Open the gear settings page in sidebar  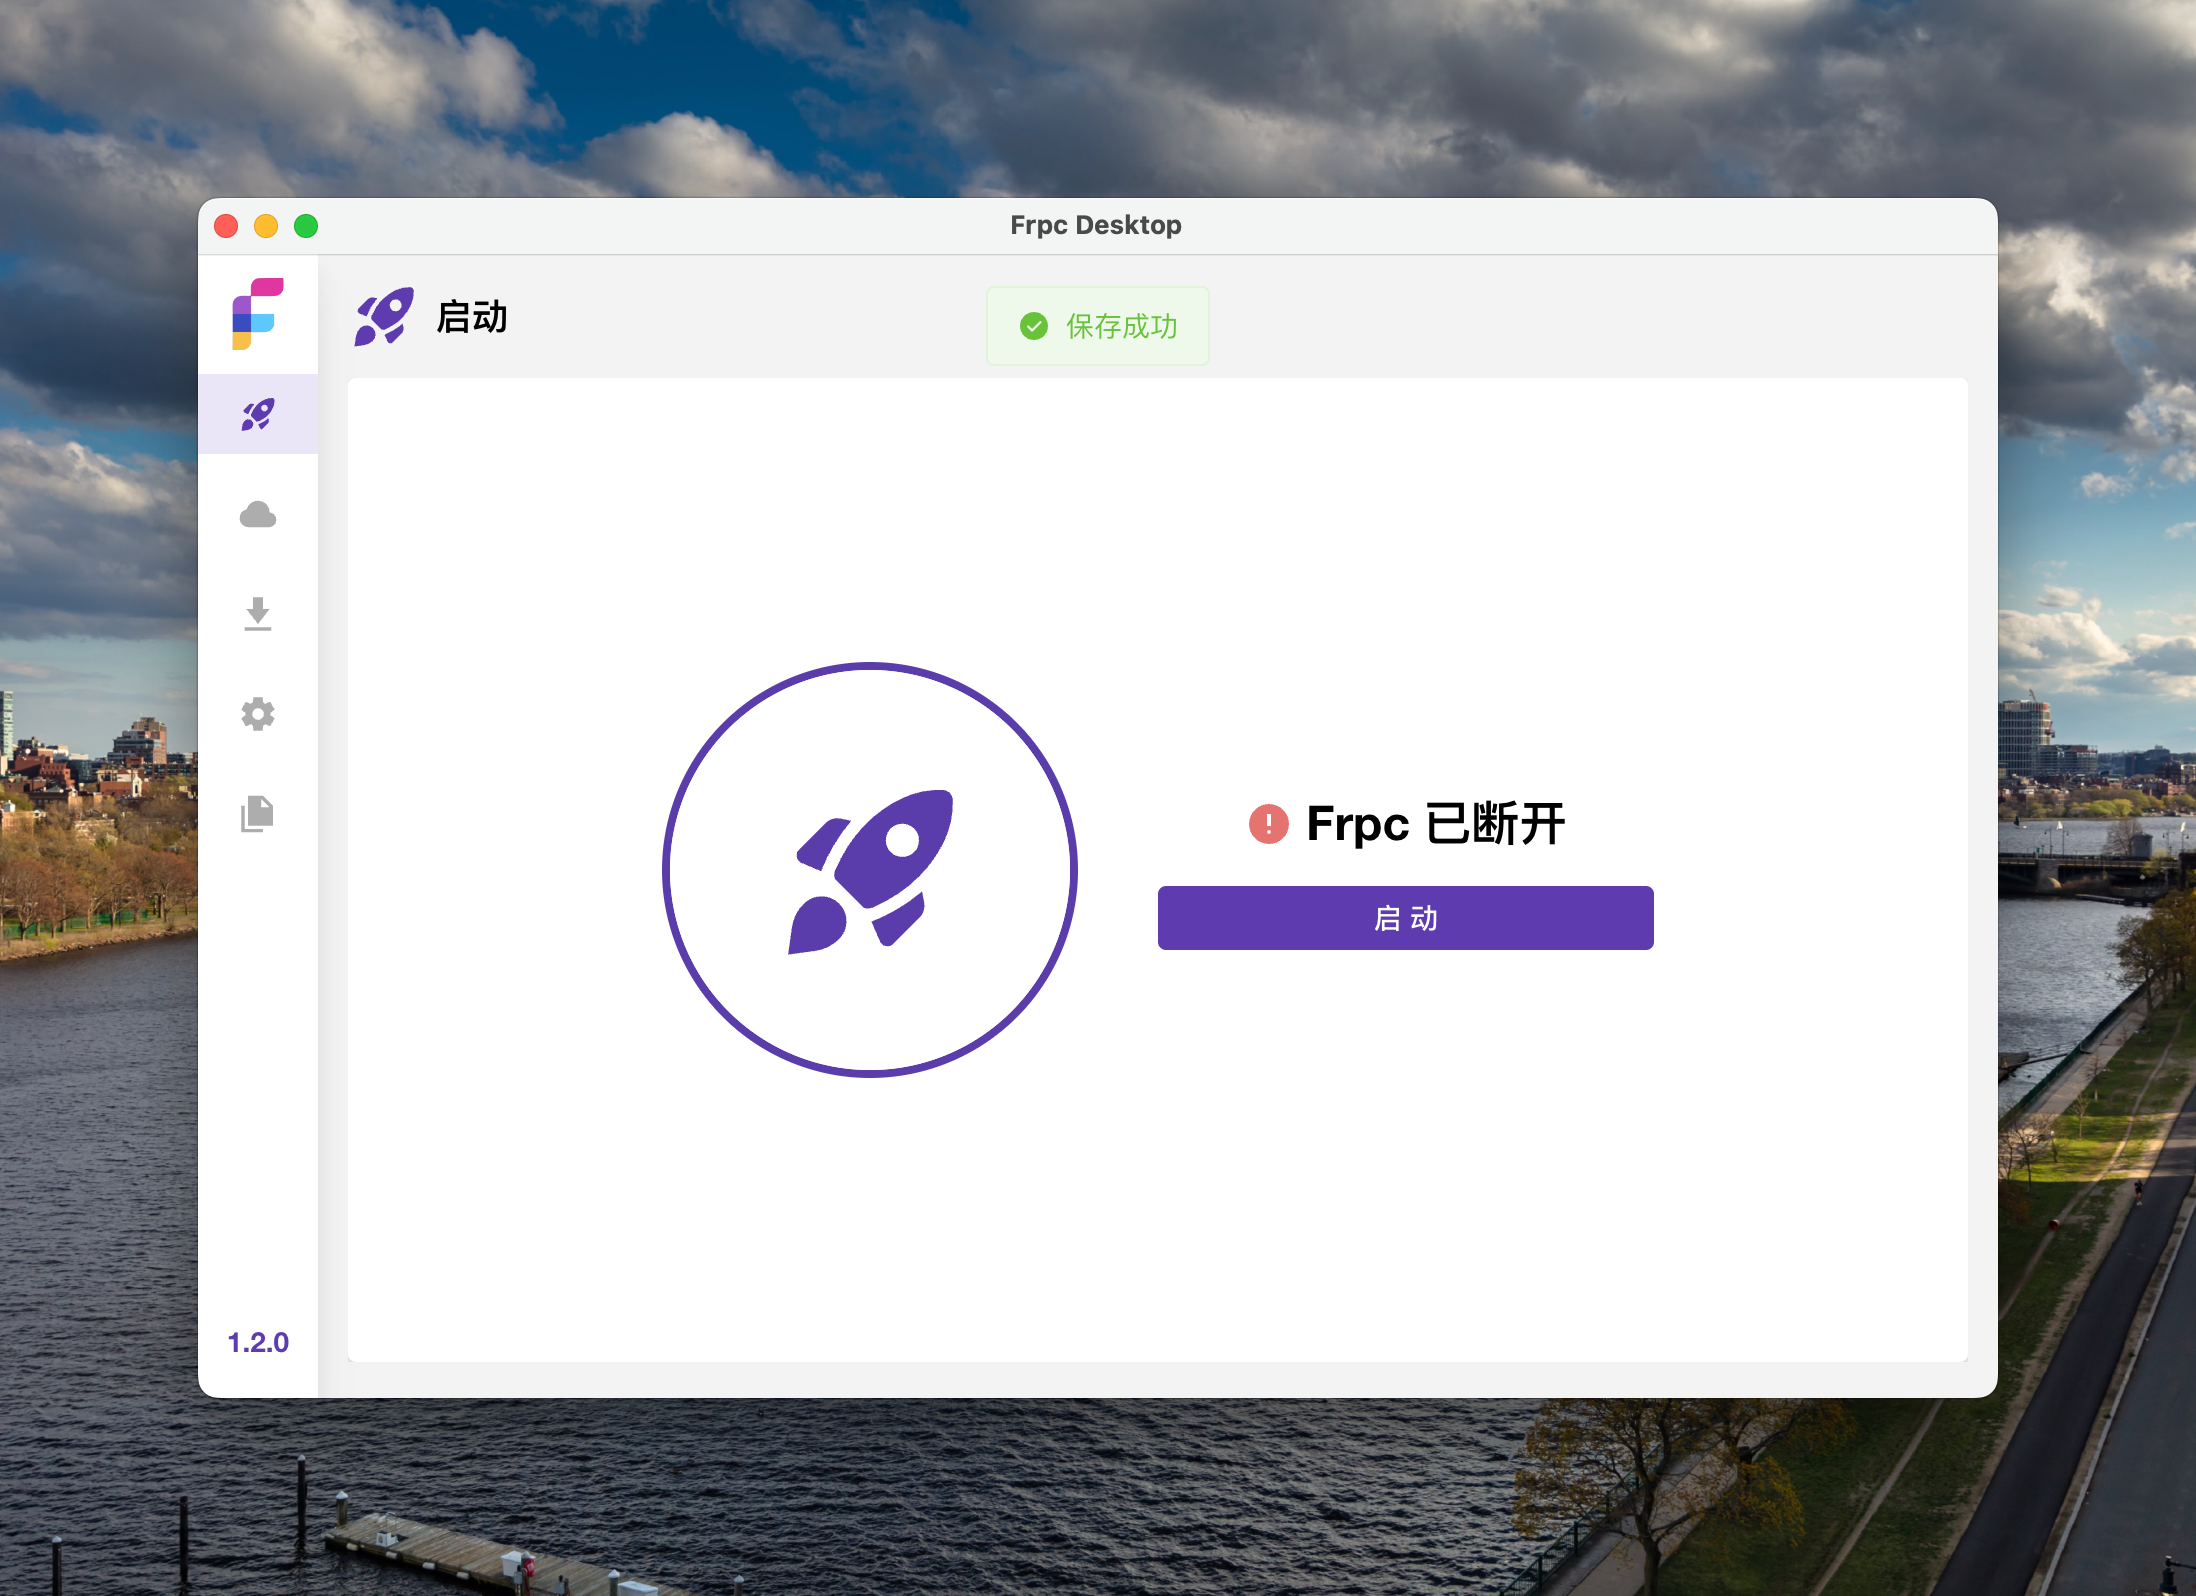258,714
